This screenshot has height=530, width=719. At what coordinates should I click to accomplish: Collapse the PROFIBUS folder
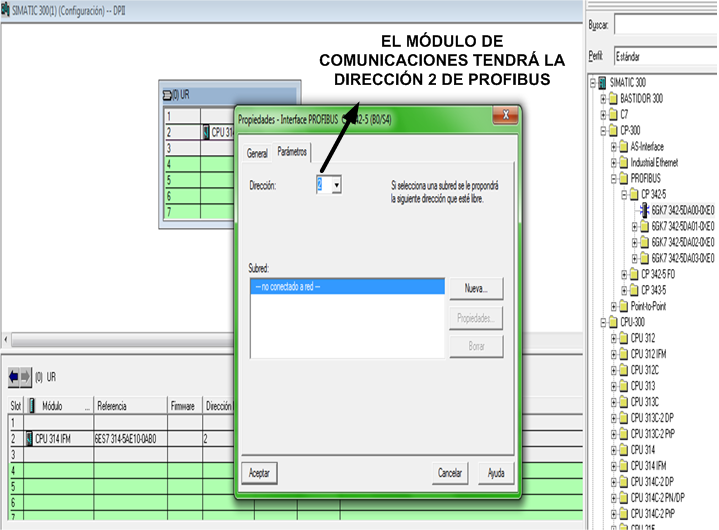point(614,179)
